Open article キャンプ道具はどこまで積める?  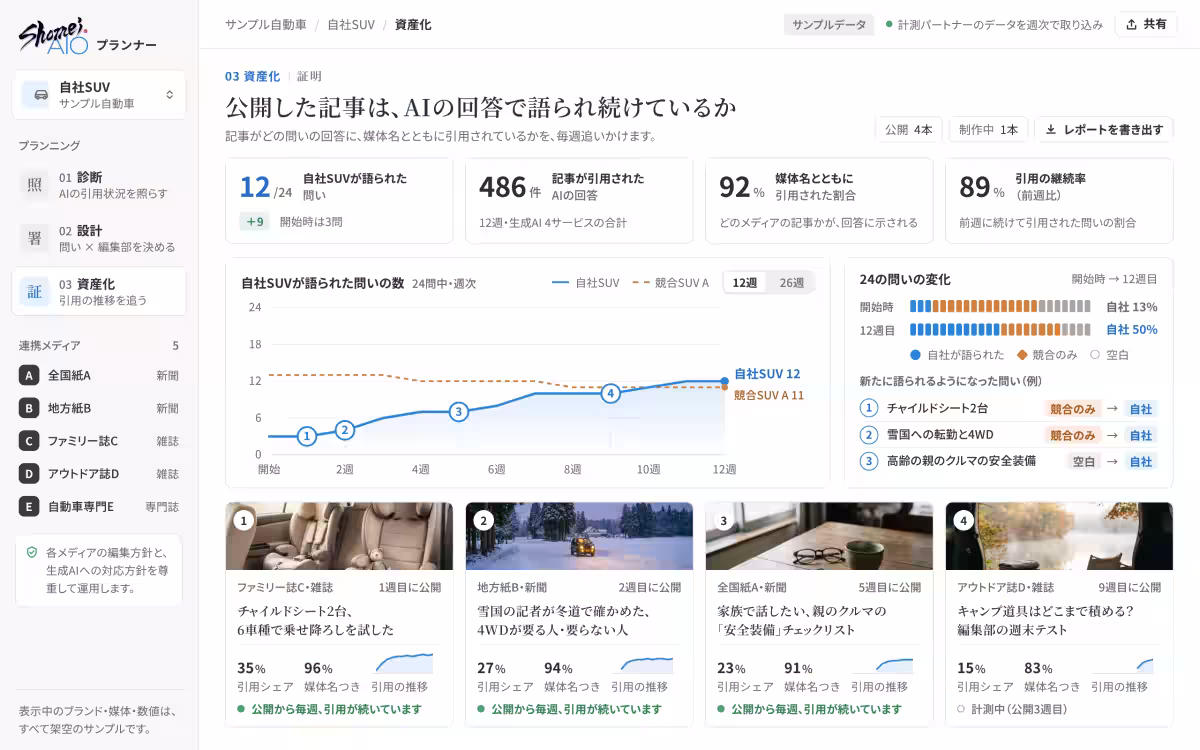coord(1044,620)
